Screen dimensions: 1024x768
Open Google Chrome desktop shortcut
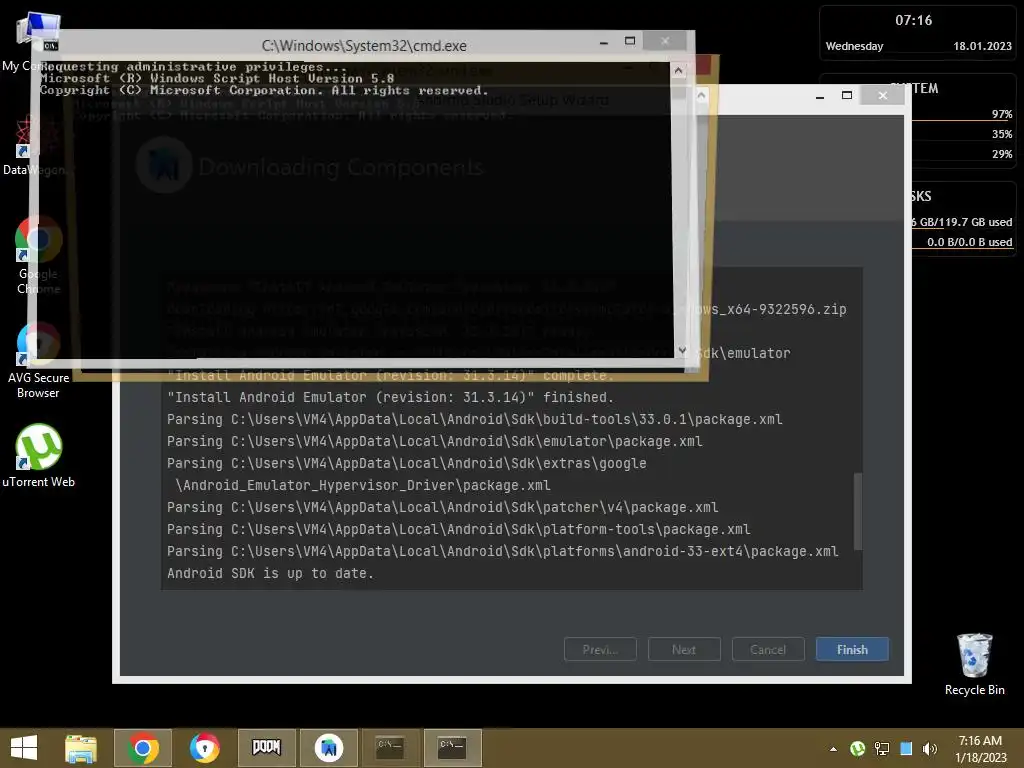click(x=39, y=256)
